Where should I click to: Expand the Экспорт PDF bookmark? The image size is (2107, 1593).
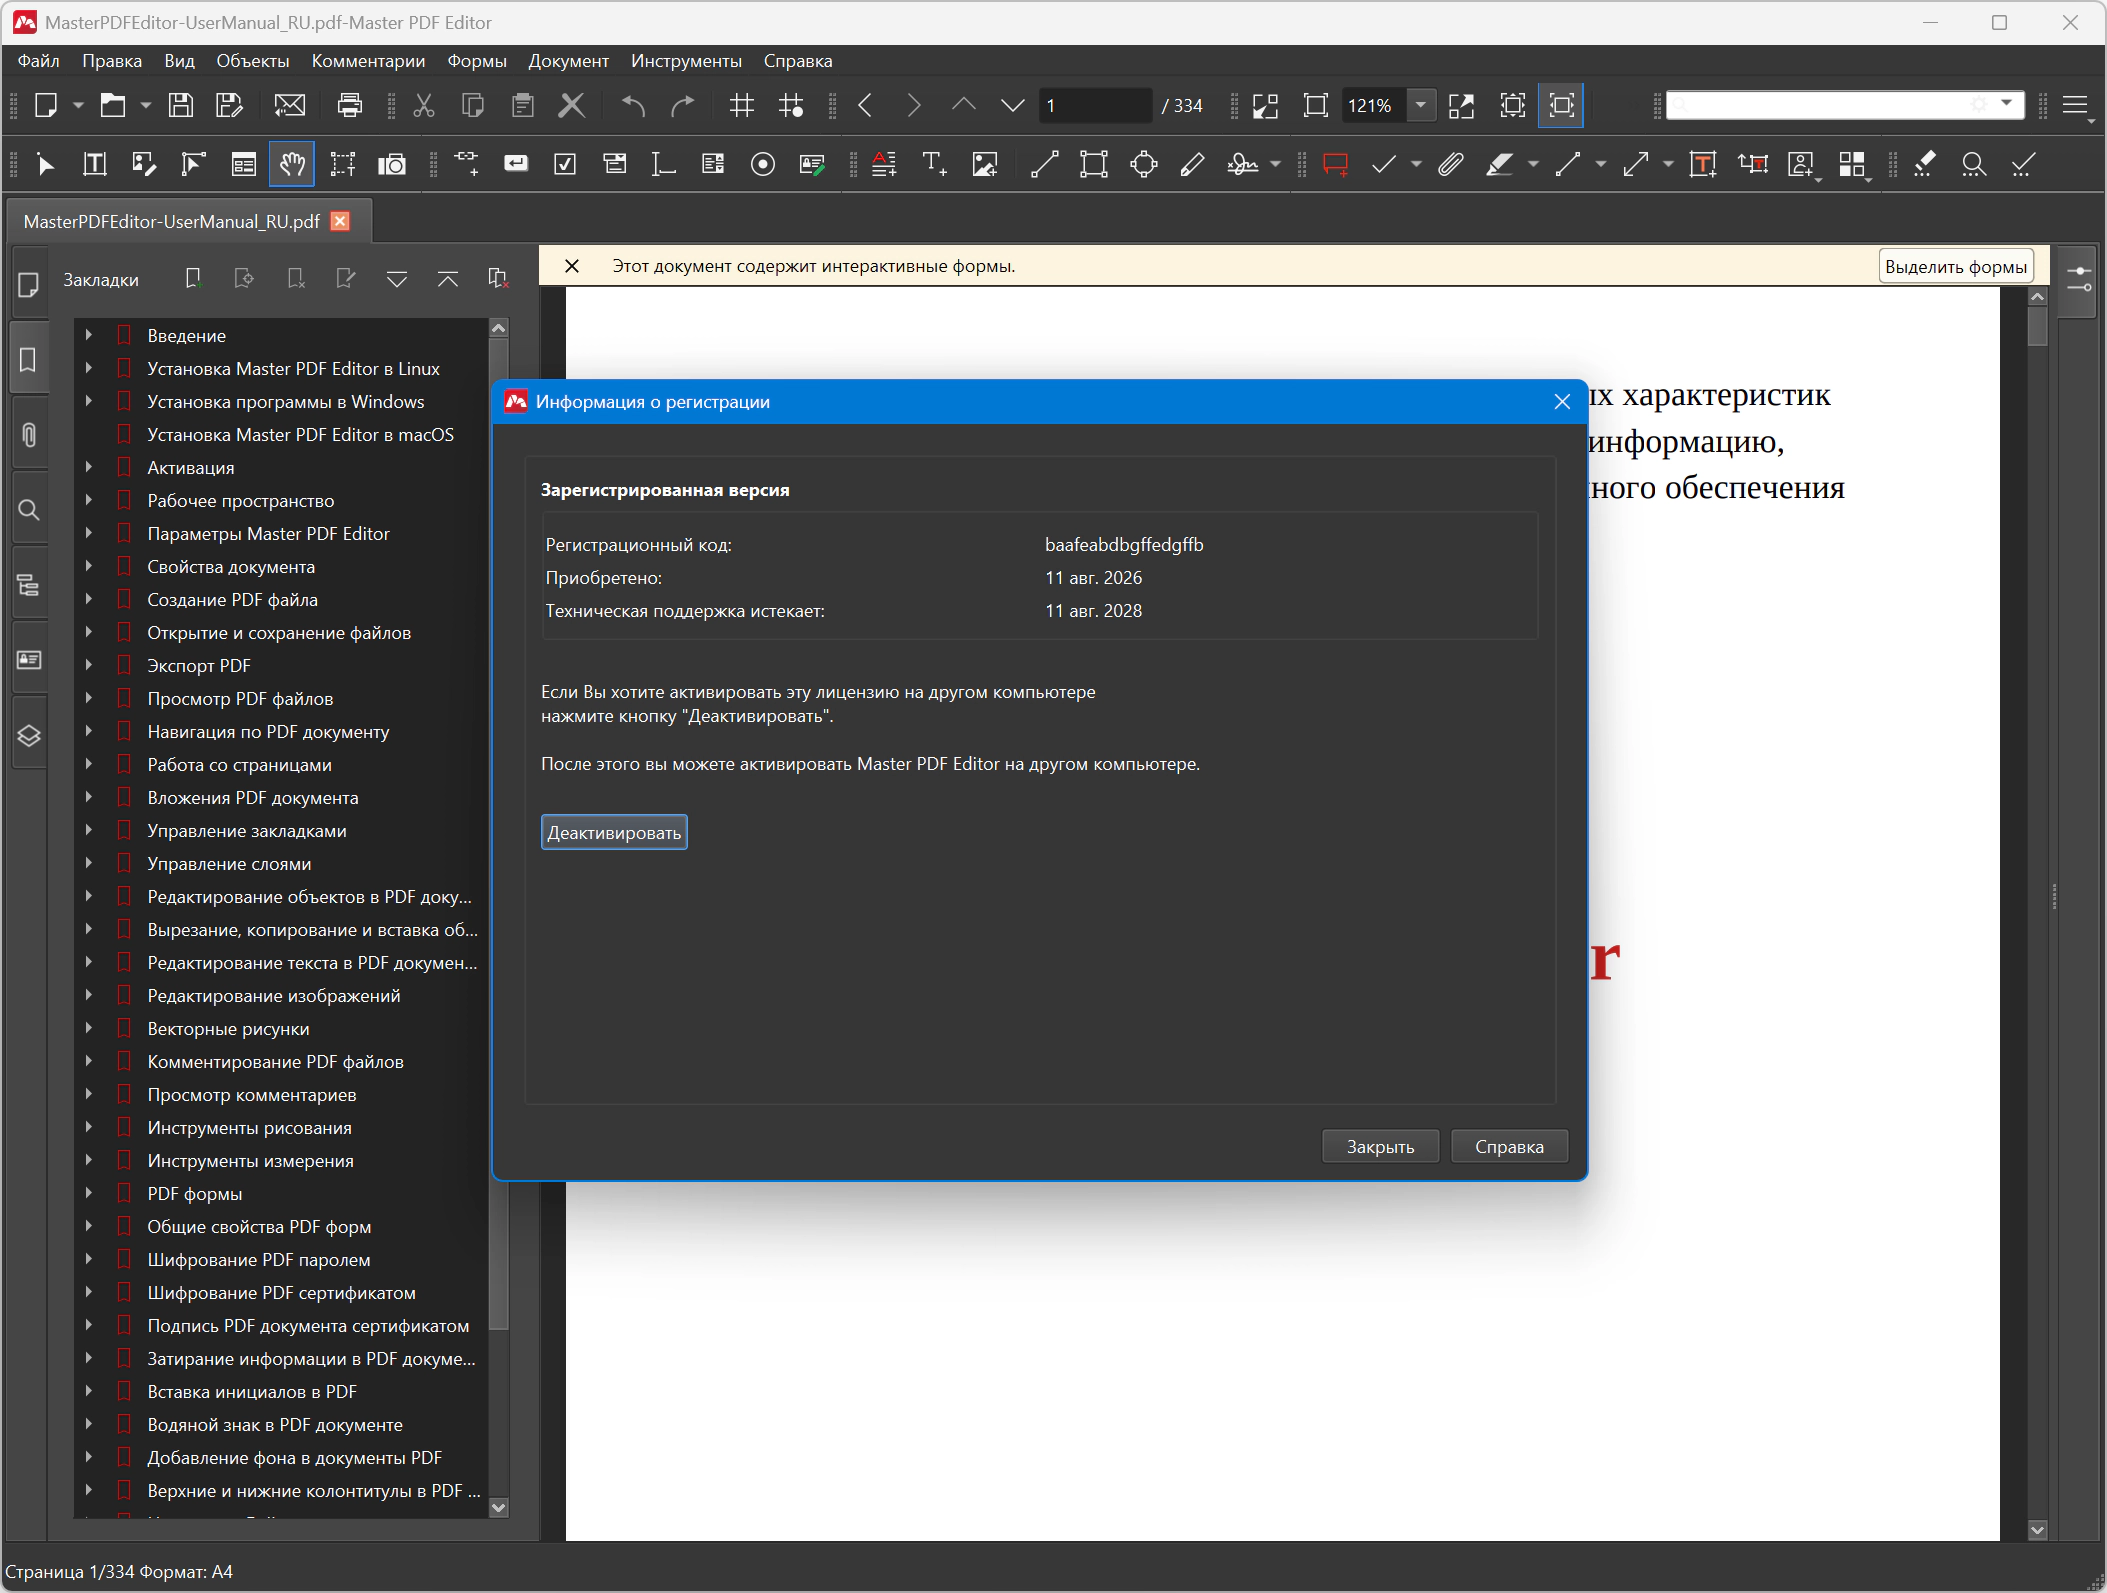[89, 665]
